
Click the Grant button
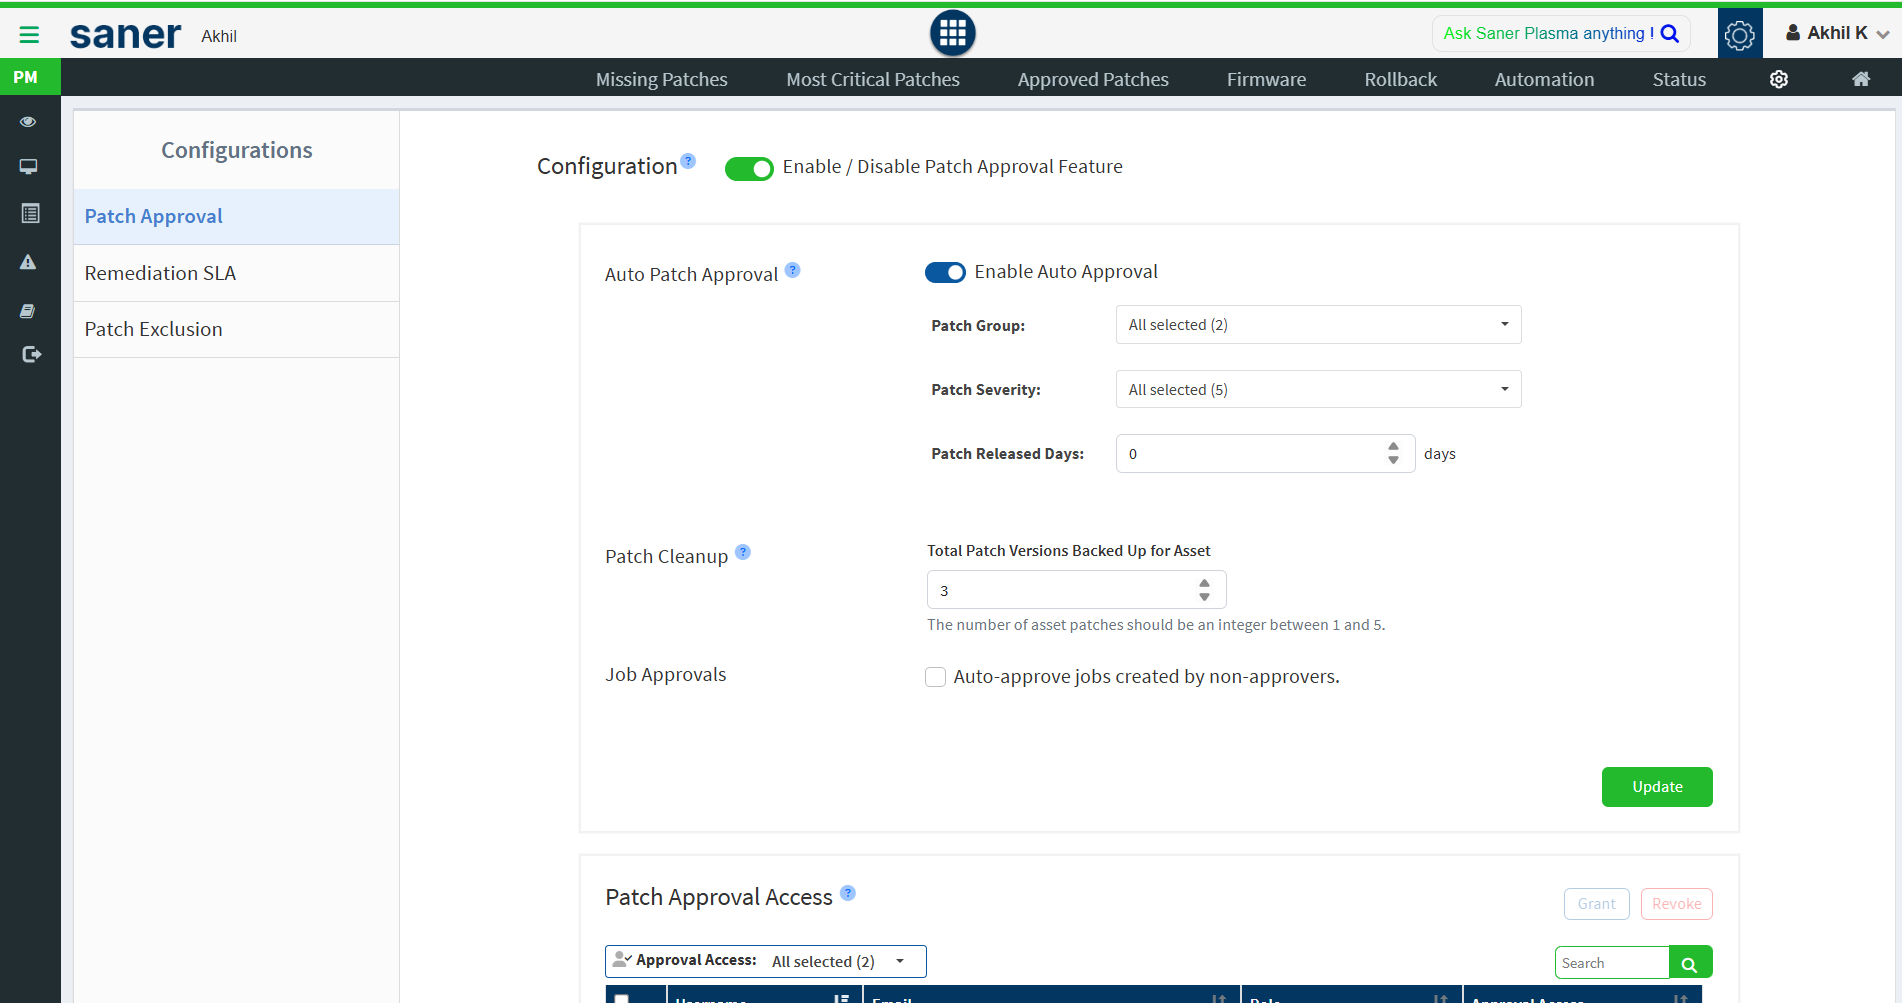point(1596,904)
